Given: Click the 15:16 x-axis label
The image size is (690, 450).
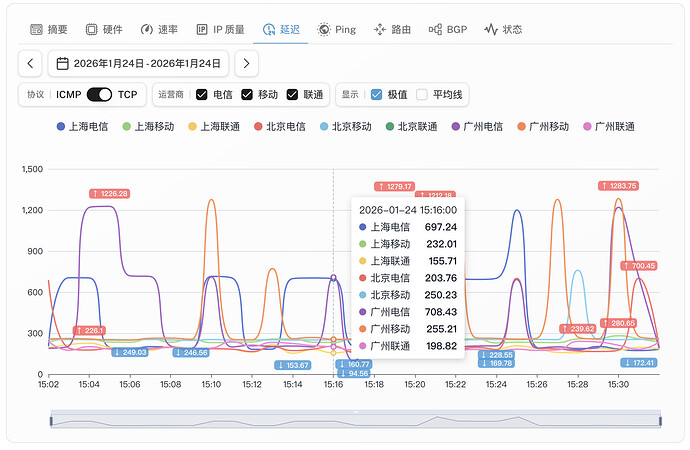Looking at the screenshot, I should point(333,384).
